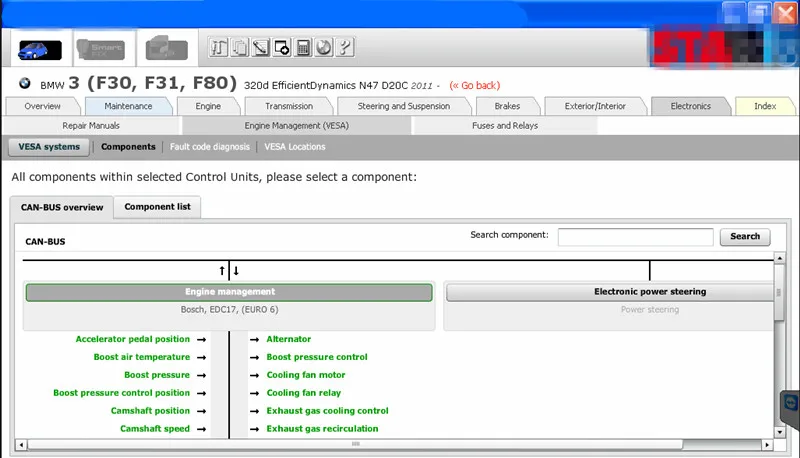Open Cooling fan relay component

point(304,393)
